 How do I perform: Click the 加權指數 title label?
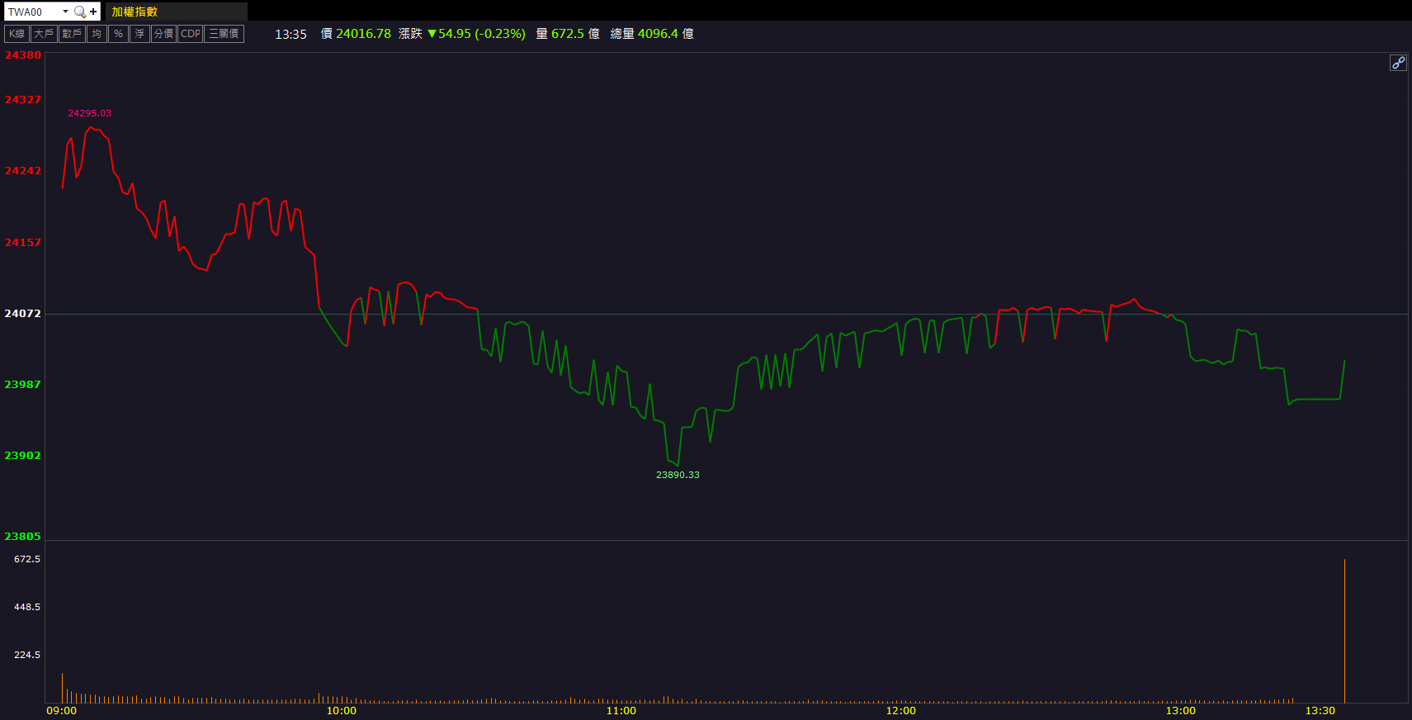(x=134, y=12)
